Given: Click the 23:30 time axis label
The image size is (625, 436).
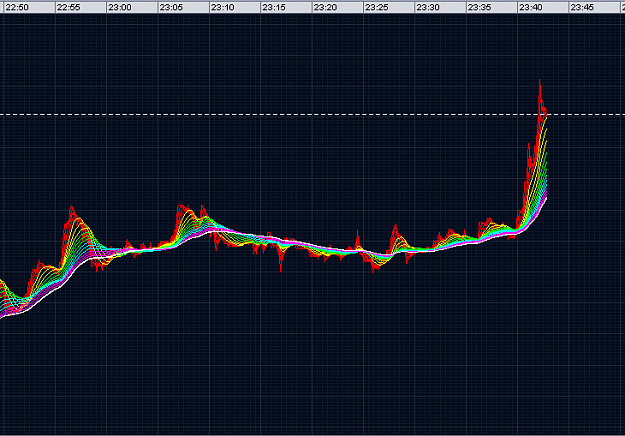Looking at the screenshot, I should point(428,8).
